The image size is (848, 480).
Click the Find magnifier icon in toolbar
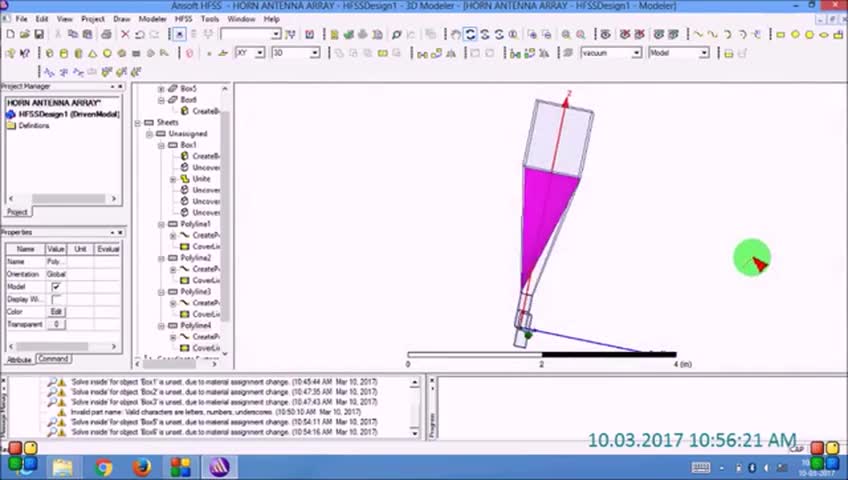pos(396,35)
